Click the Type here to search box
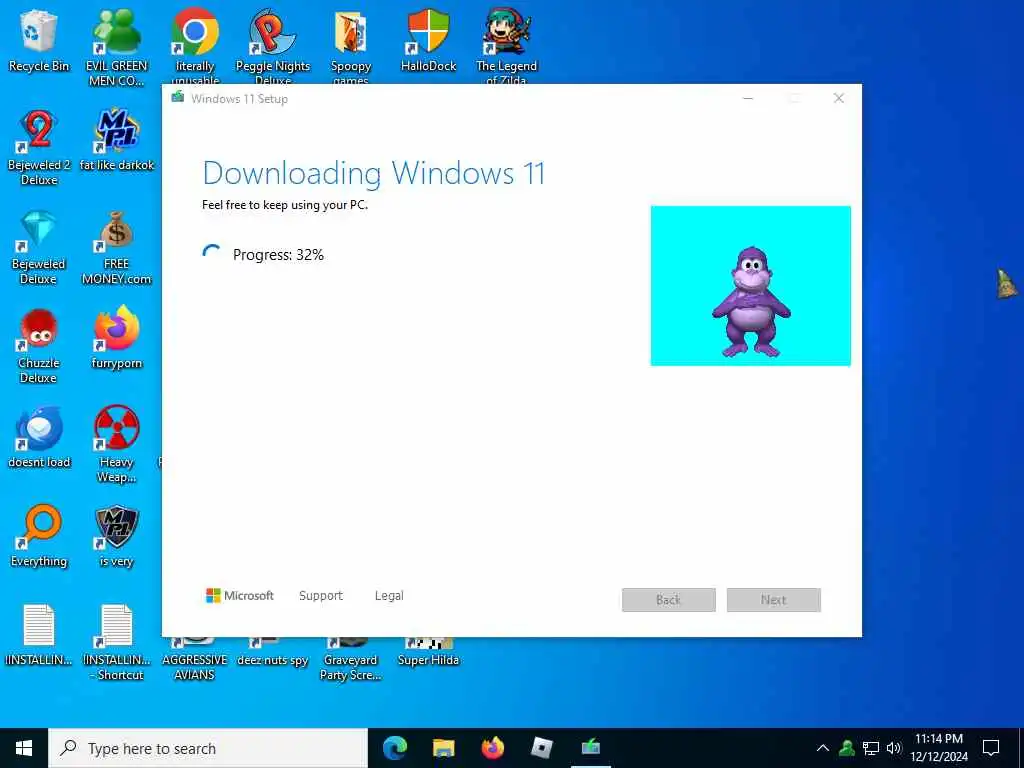The height and width of the screenshot is (768, 1024). pos(208,748)
